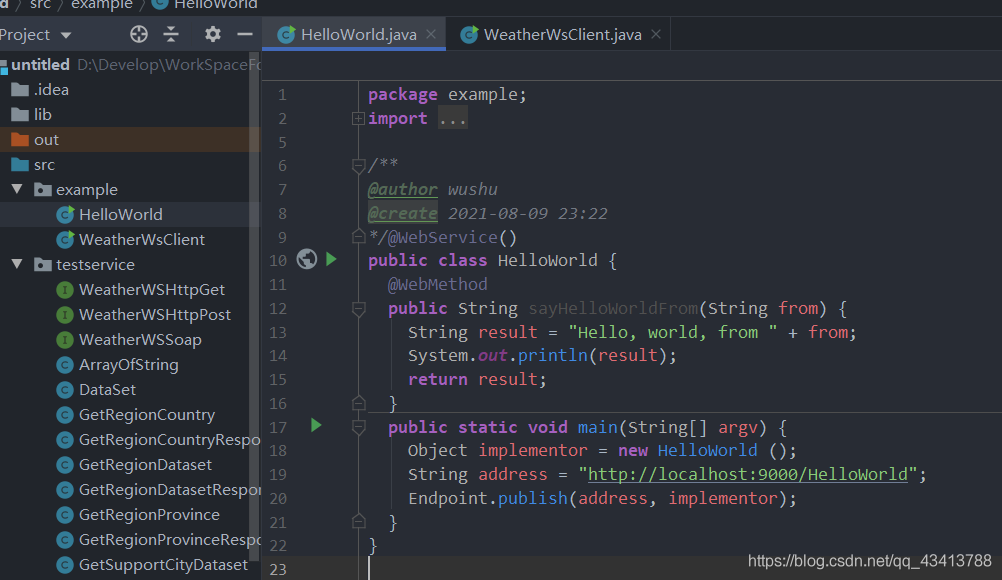This screenshot has width=1002, height=580.
Task: Click Collapse All icon in Project toolbar
Action: tap(173, 33)
